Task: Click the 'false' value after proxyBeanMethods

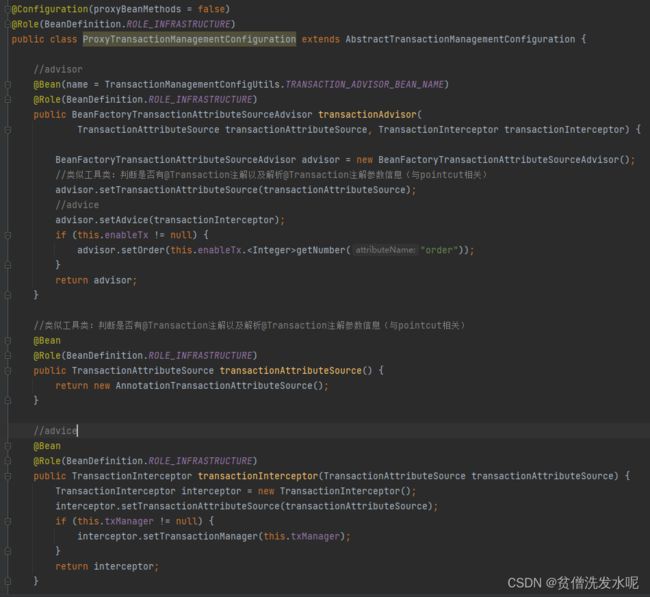Action: [211, 9]
